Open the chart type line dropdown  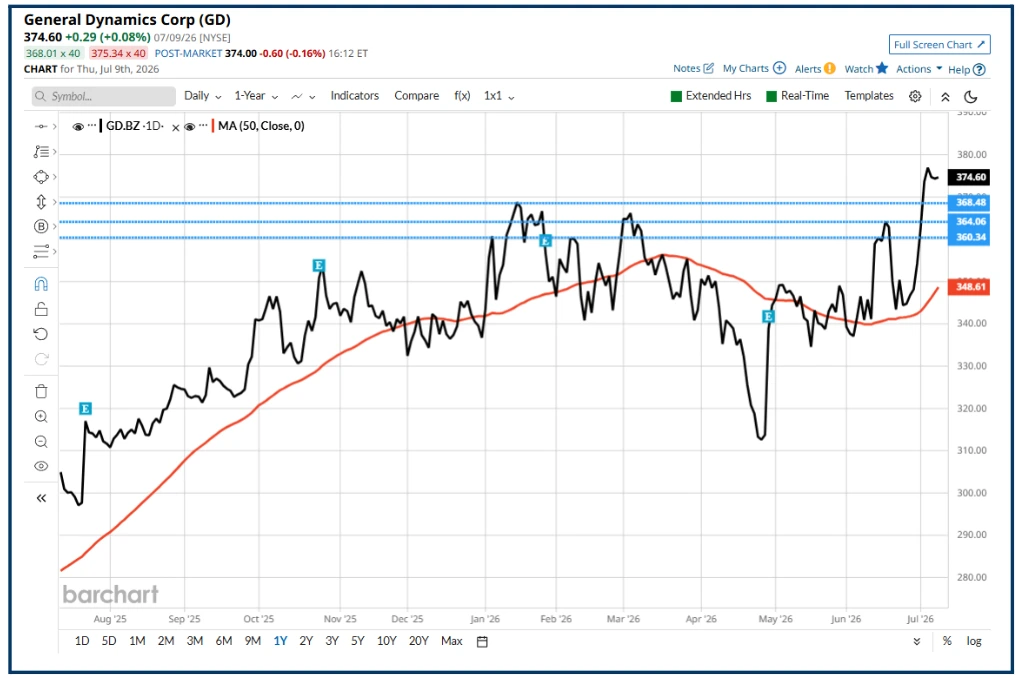pos(303,96)
